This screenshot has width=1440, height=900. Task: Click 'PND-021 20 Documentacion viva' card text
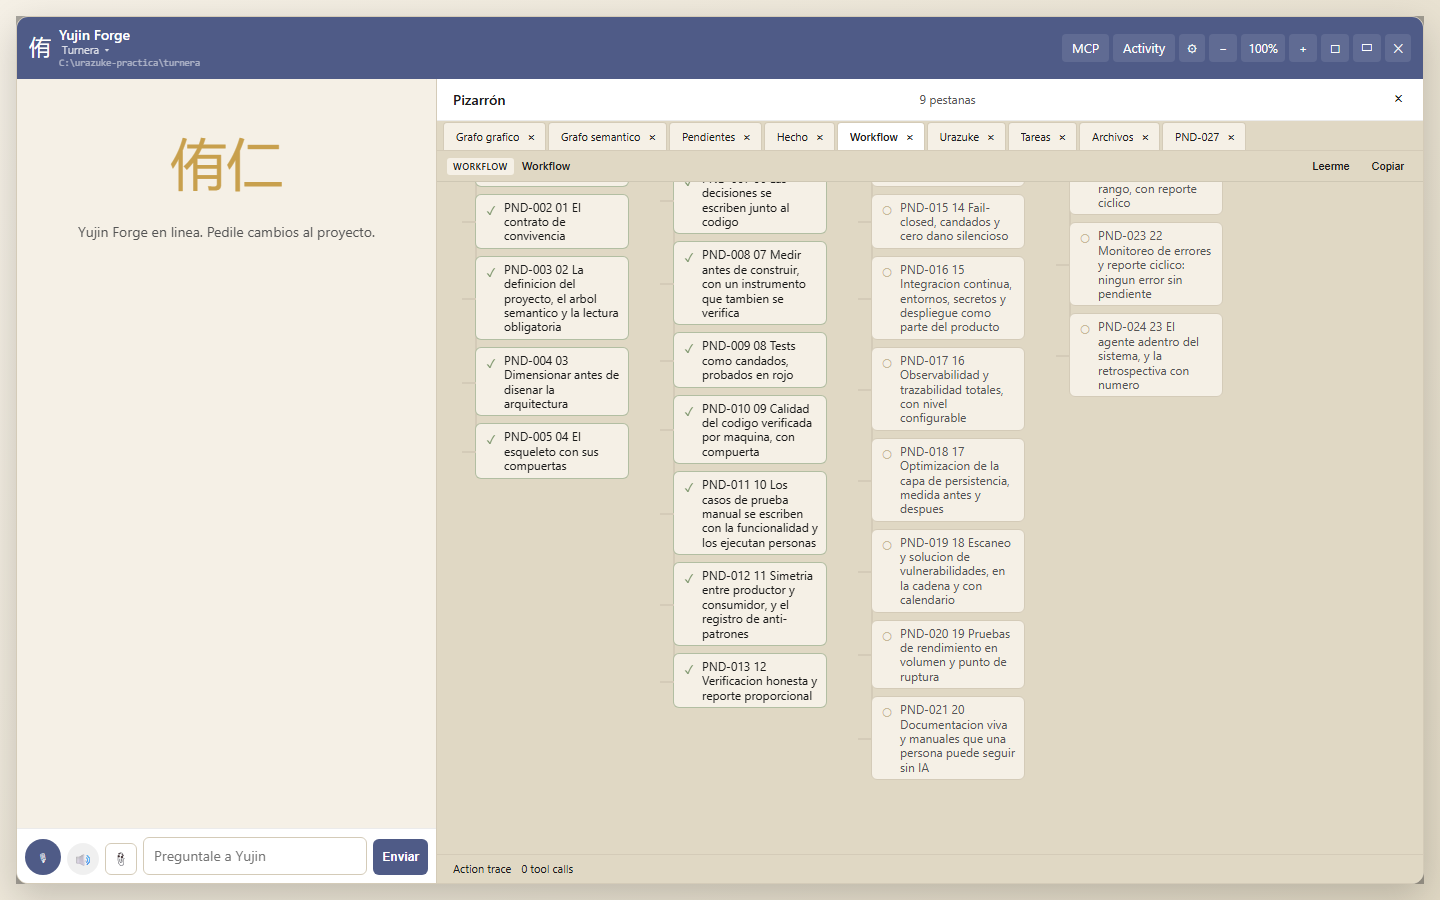coord(957,739)
